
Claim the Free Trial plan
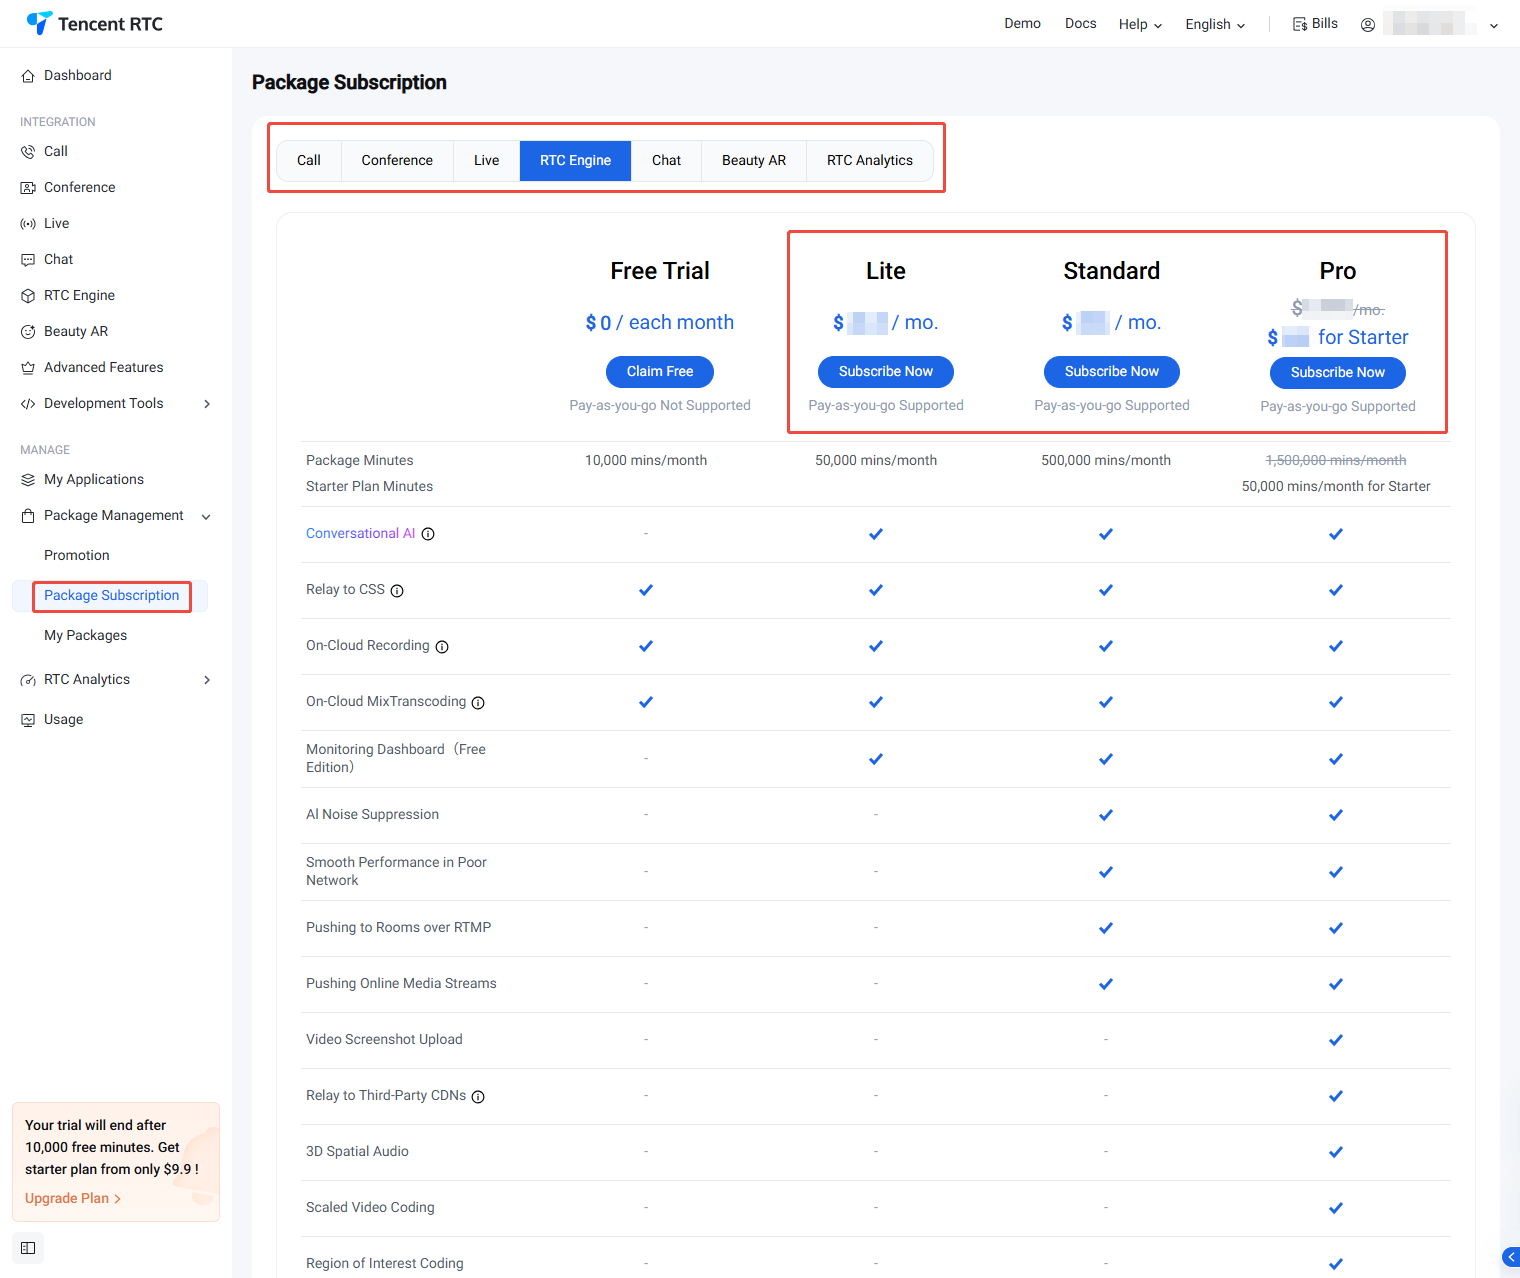[x=660, y=371]
